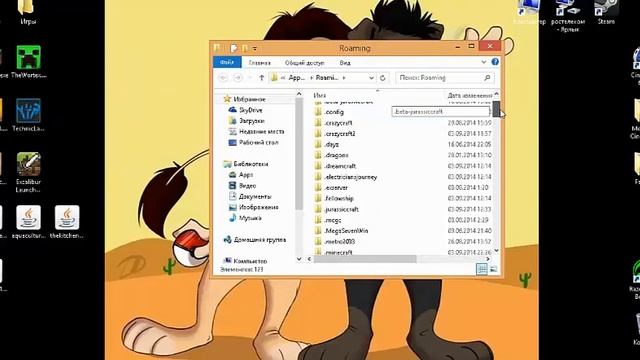
Task: Click the navigation pane scroll up arrow
Action: 299,94
